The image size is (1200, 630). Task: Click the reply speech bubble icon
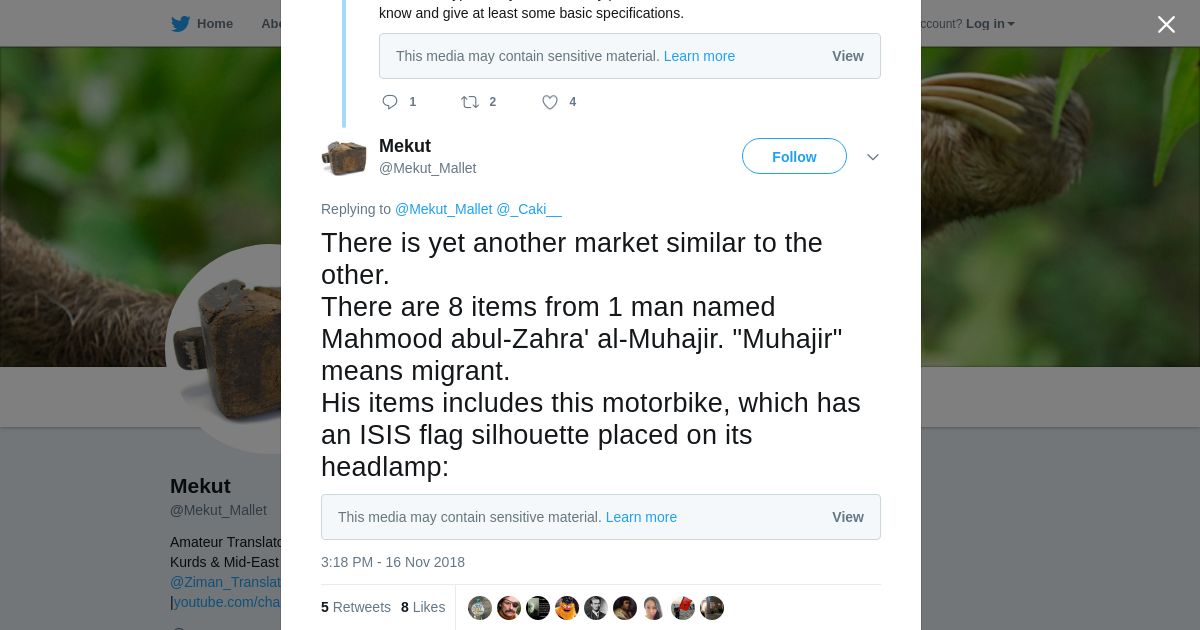click(x=390, y=102)
